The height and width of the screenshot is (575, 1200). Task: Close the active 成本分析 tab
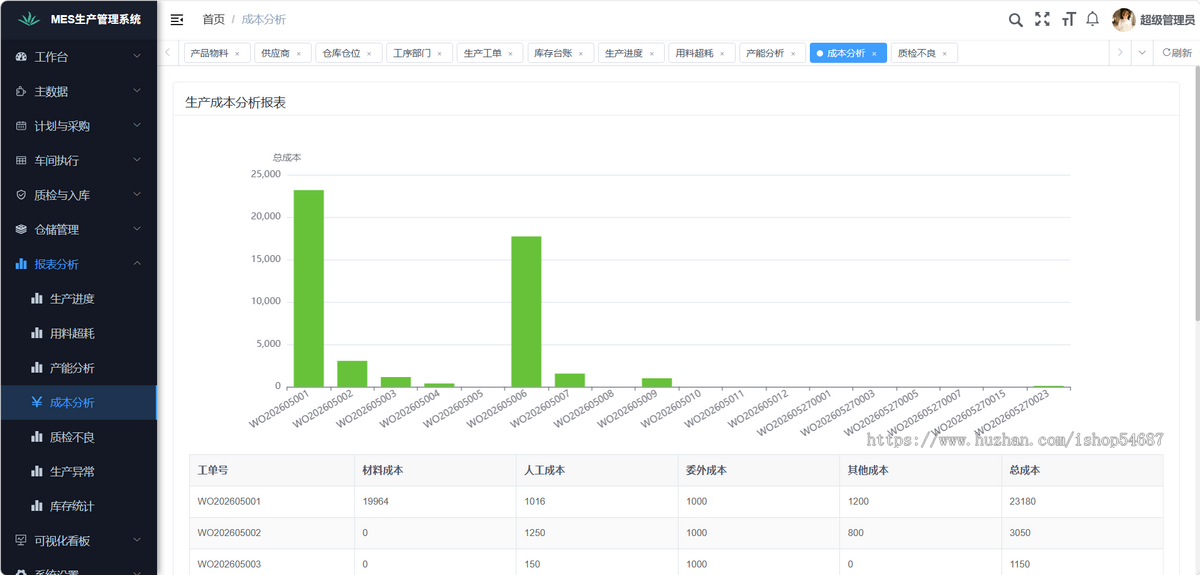874,54
